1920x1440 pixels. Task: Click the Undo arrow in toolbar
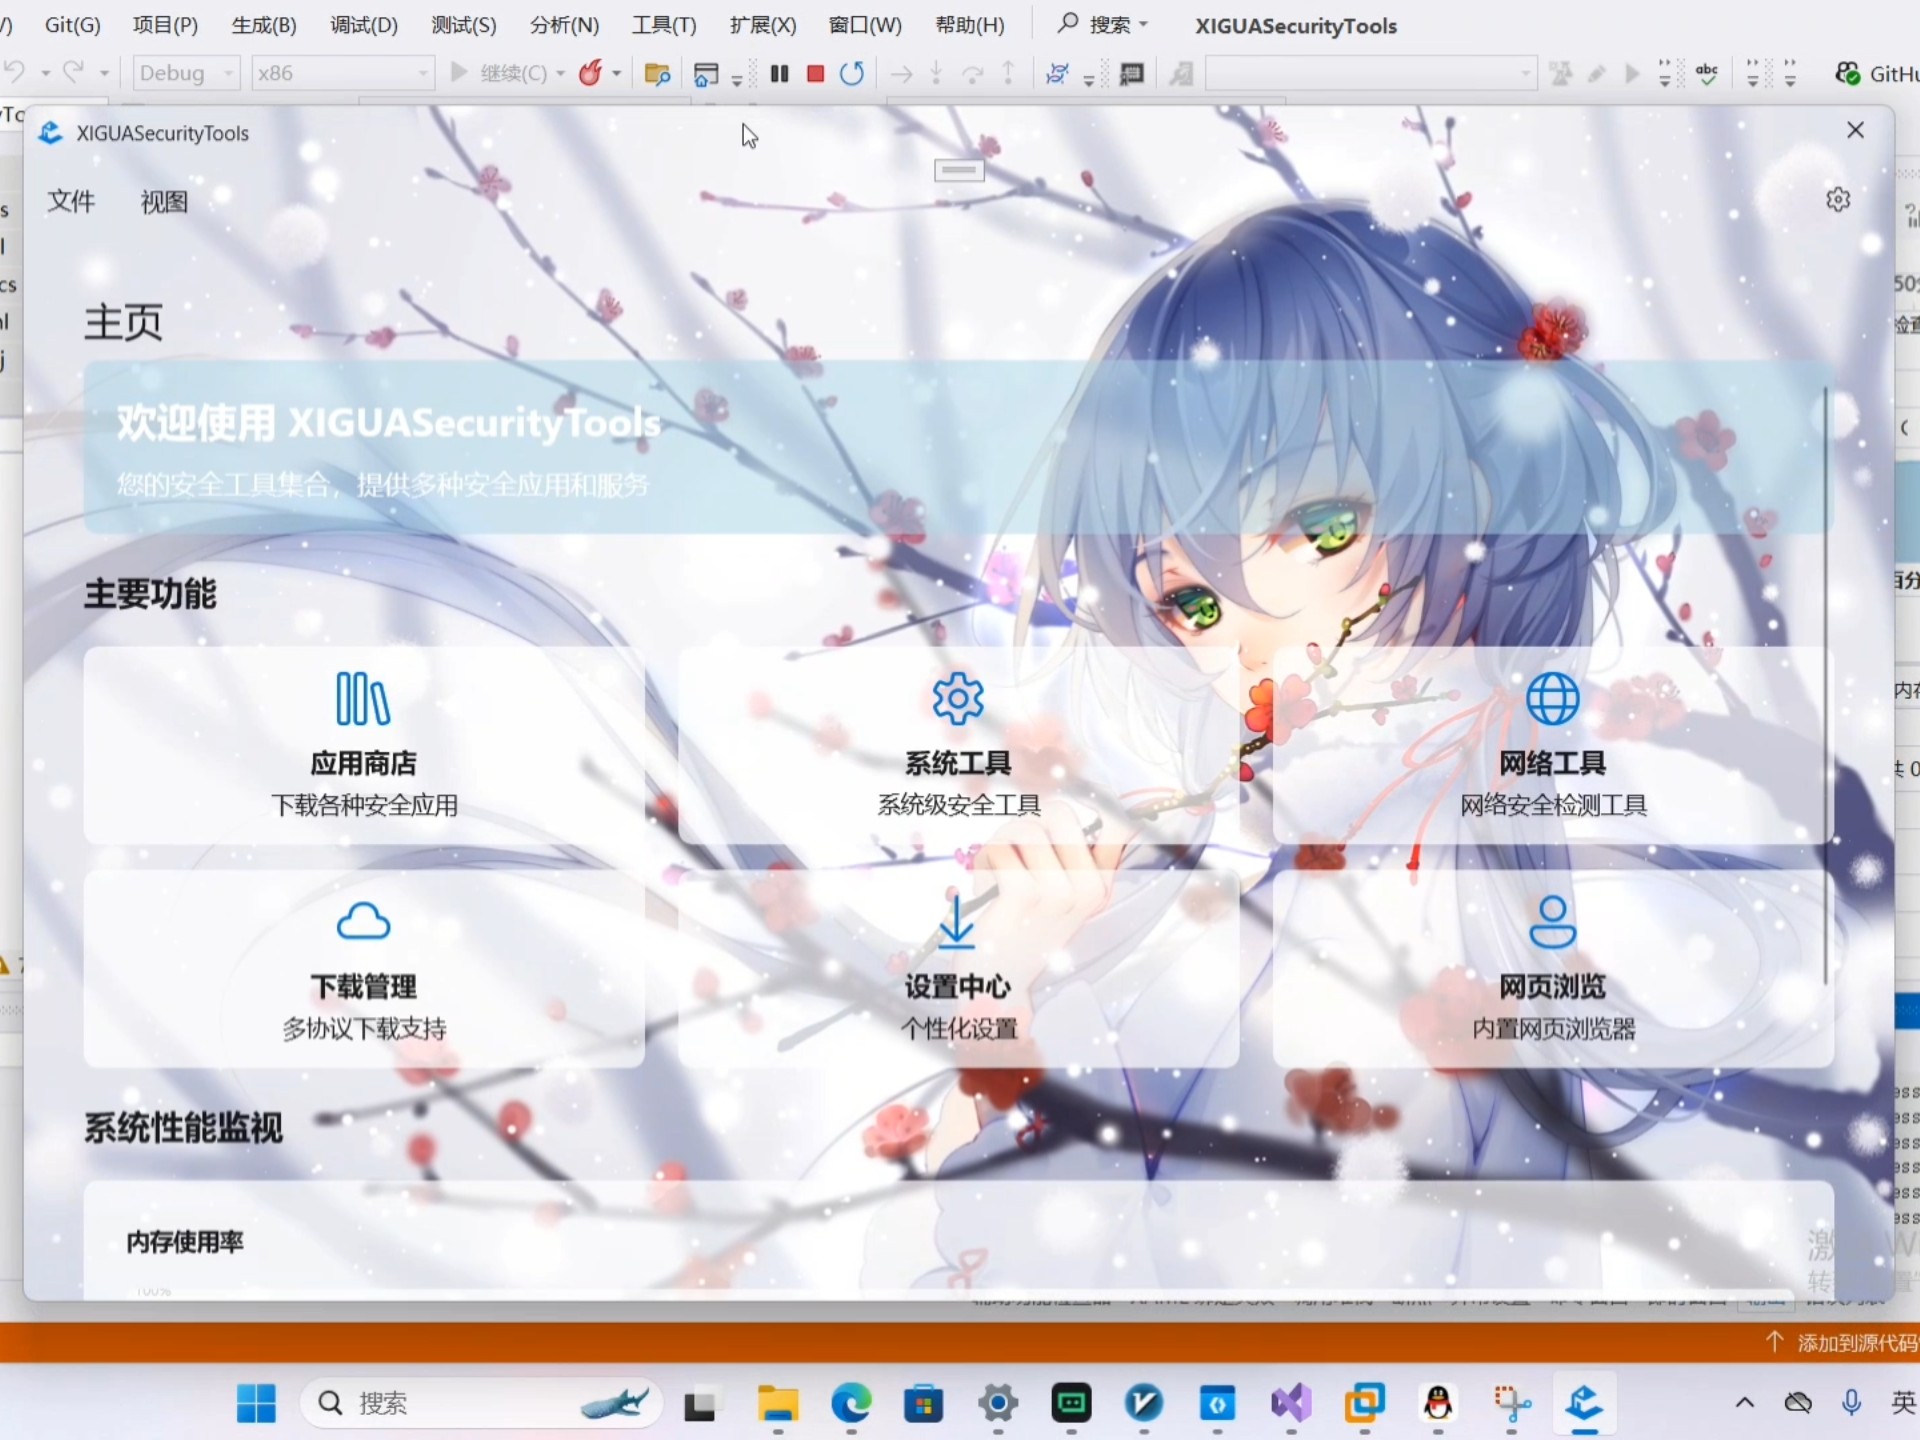tap(15, 72)
